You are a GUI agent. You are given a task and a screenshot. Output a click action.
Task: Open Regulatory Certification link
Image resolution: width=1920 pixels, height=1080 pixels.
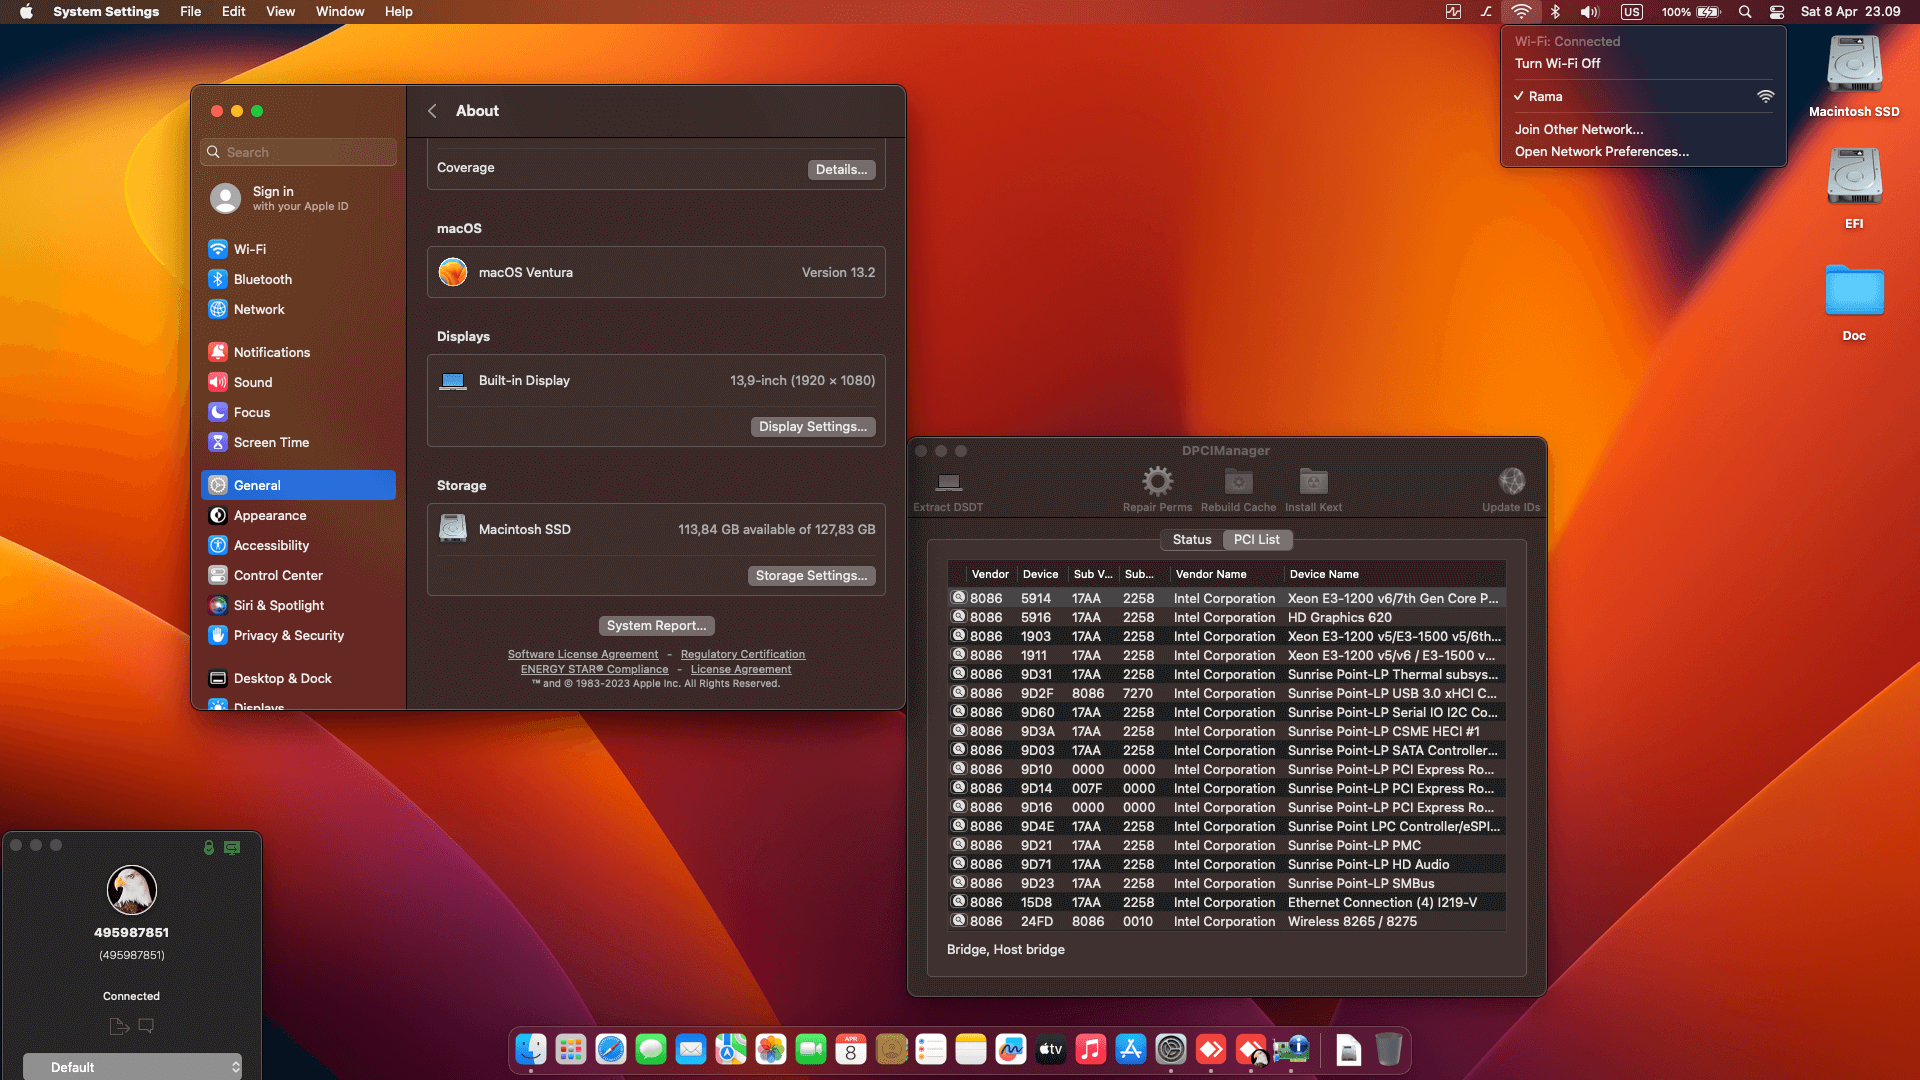pos(743,654)
